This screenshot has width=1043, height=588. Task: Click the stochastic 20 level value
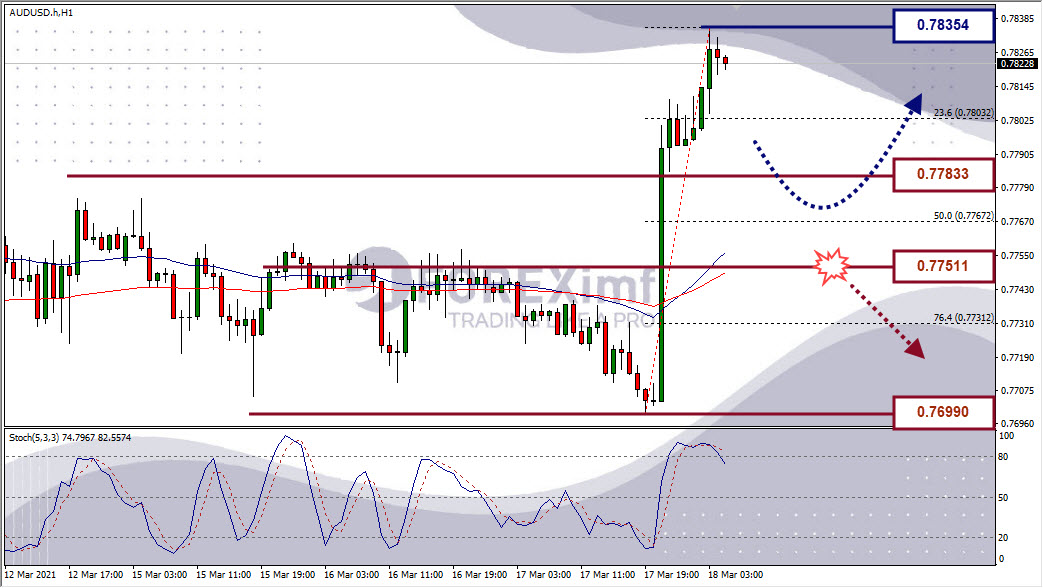click(1004, 537)
